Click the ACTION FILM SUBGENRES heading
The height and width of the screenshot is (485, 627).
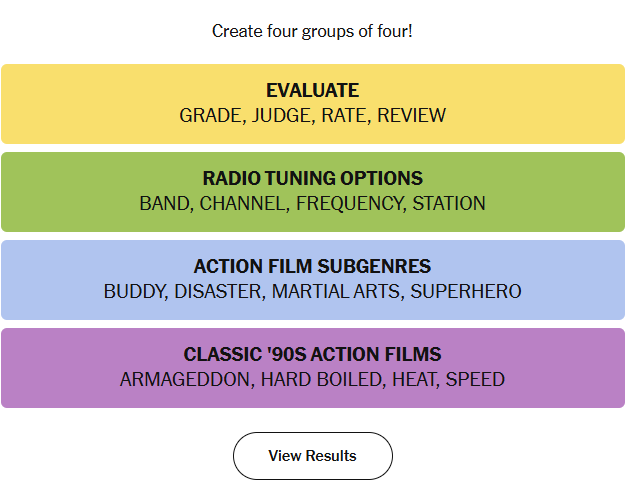coord(312,267)
